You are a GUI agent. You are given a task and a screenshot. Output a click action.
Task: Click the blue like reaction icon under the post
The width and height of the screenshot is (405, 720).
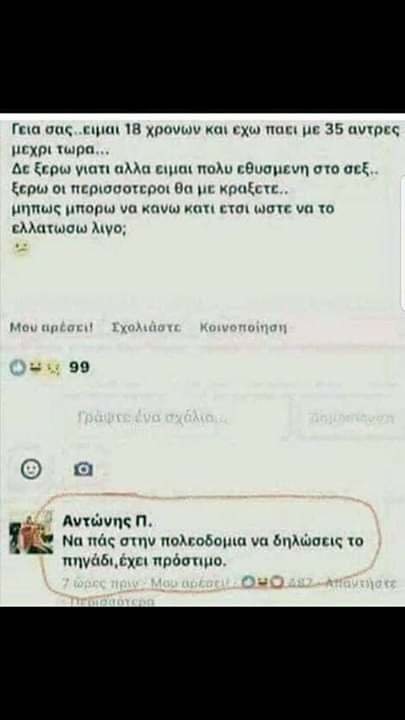18,367
